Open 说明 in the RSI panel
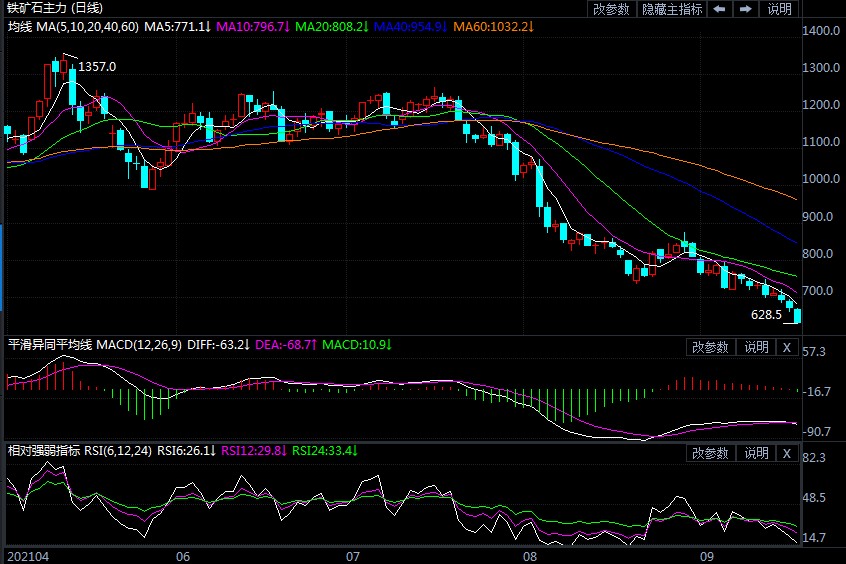This screenshot has height=564, width=846. point(755,453)
